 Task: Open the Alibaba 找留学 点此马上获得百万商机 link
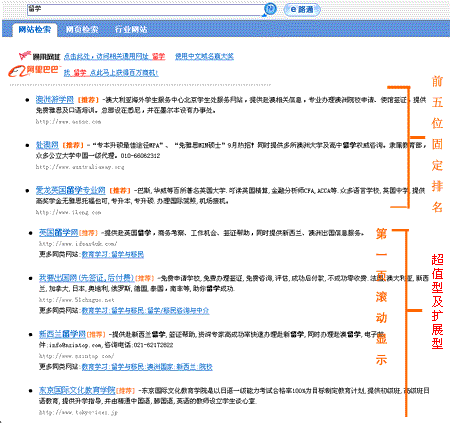point(111,73)
